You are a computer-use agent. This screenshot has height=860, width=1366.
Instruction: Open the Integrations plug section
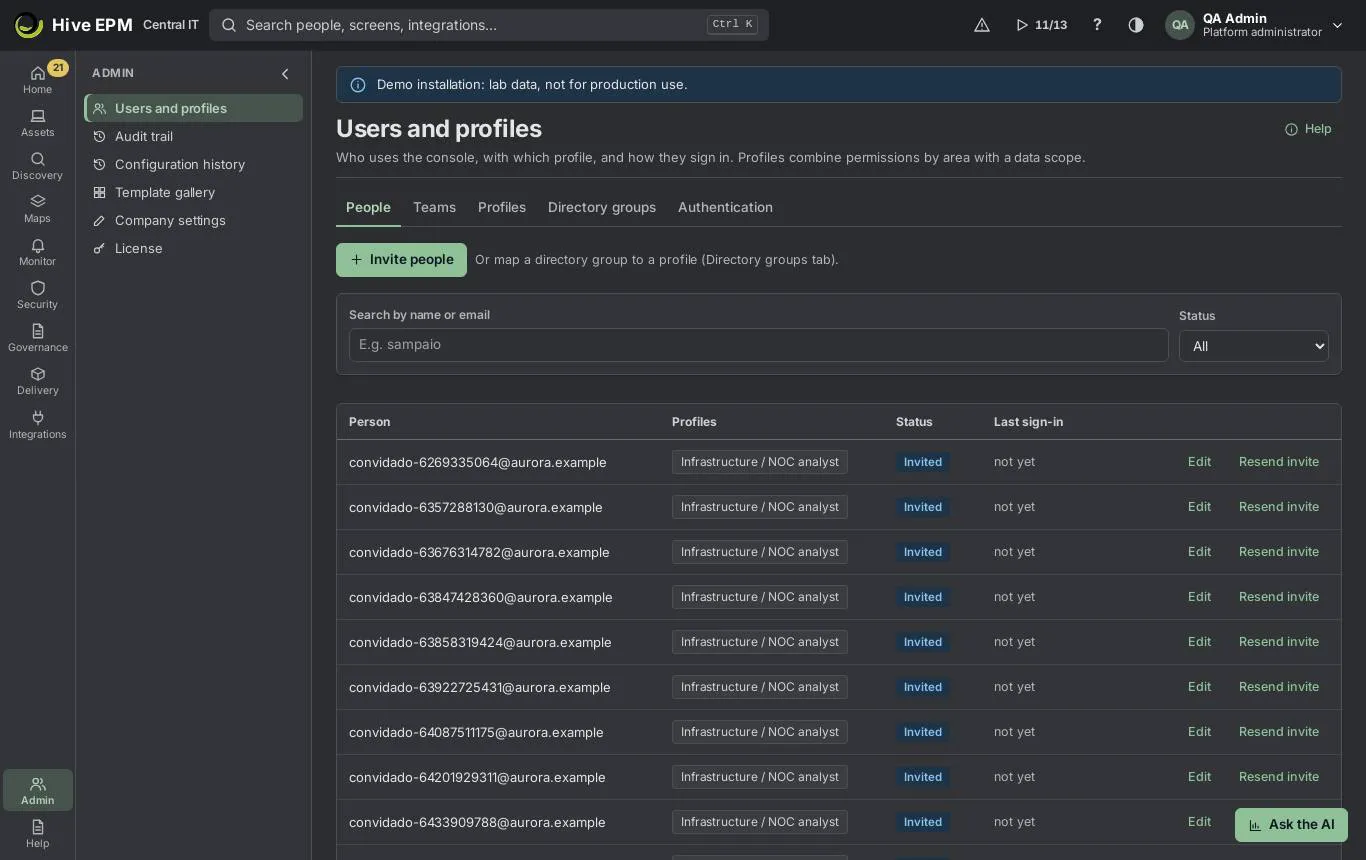pos(37,425)
